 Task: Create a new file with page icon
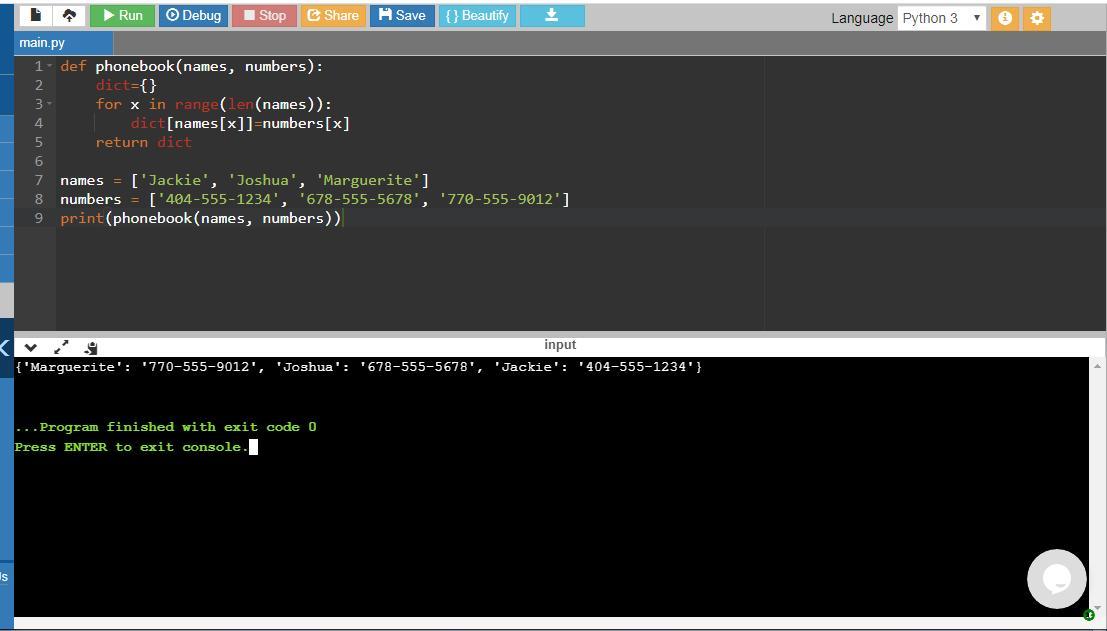pyautogui.click(x=35, y=16)
